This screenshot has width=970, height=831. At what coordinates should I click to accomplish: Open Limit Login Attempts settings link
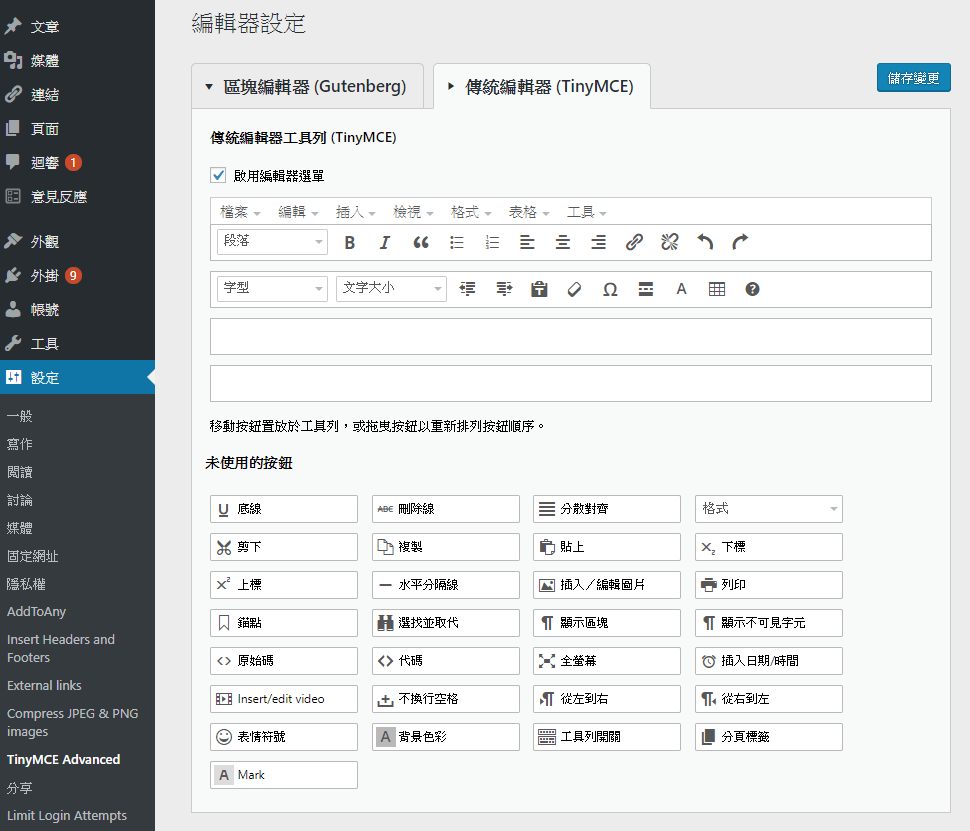point(67,816)
